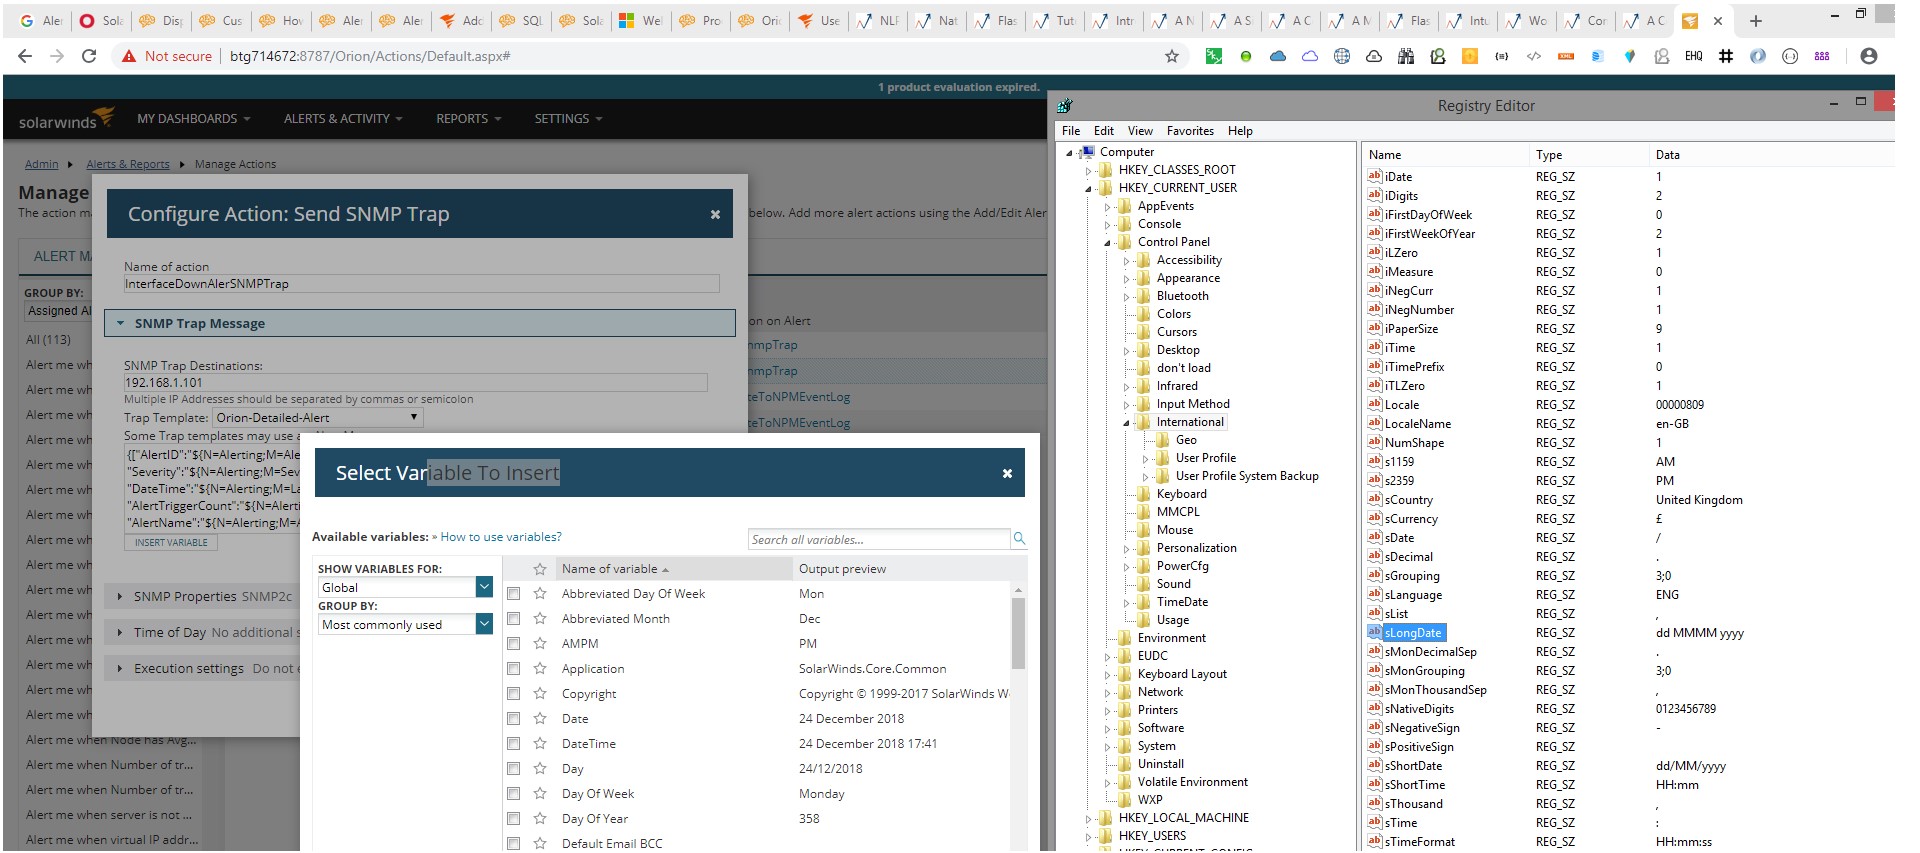Star the Copyright variable
1920x853 pixels.
pos(540,694)
